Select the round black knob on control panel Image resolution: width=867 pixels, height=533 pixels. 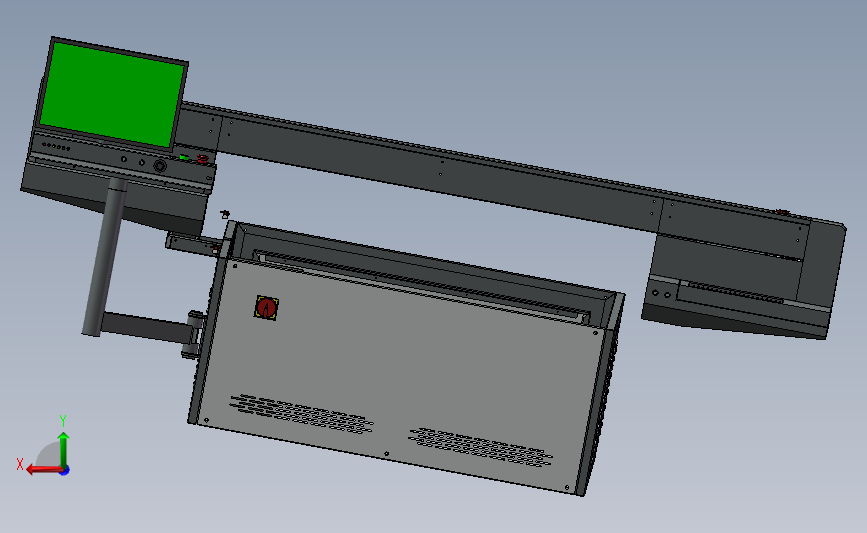pos(160,165)
